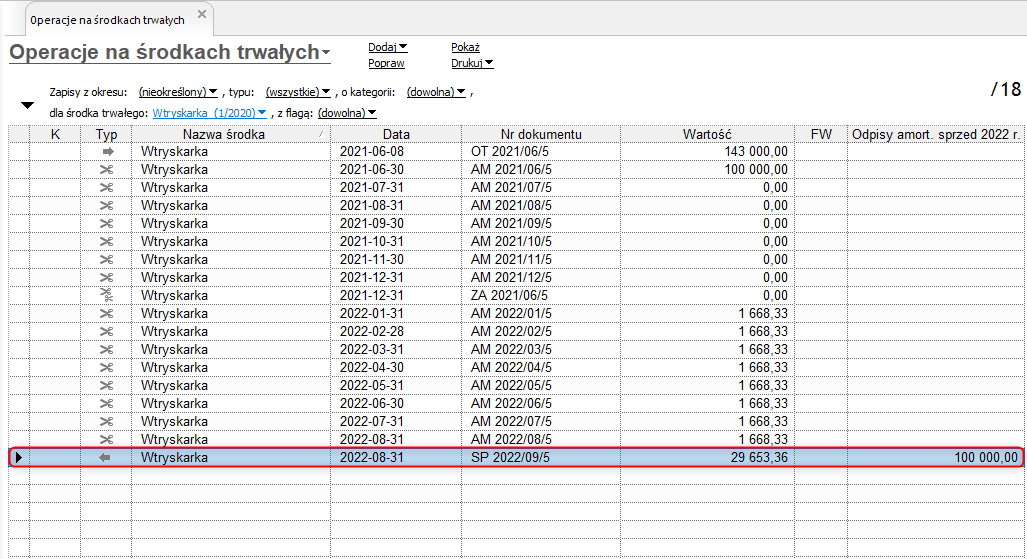Click the Wartość column header
Screen dimensions: 1027x559
707,134
